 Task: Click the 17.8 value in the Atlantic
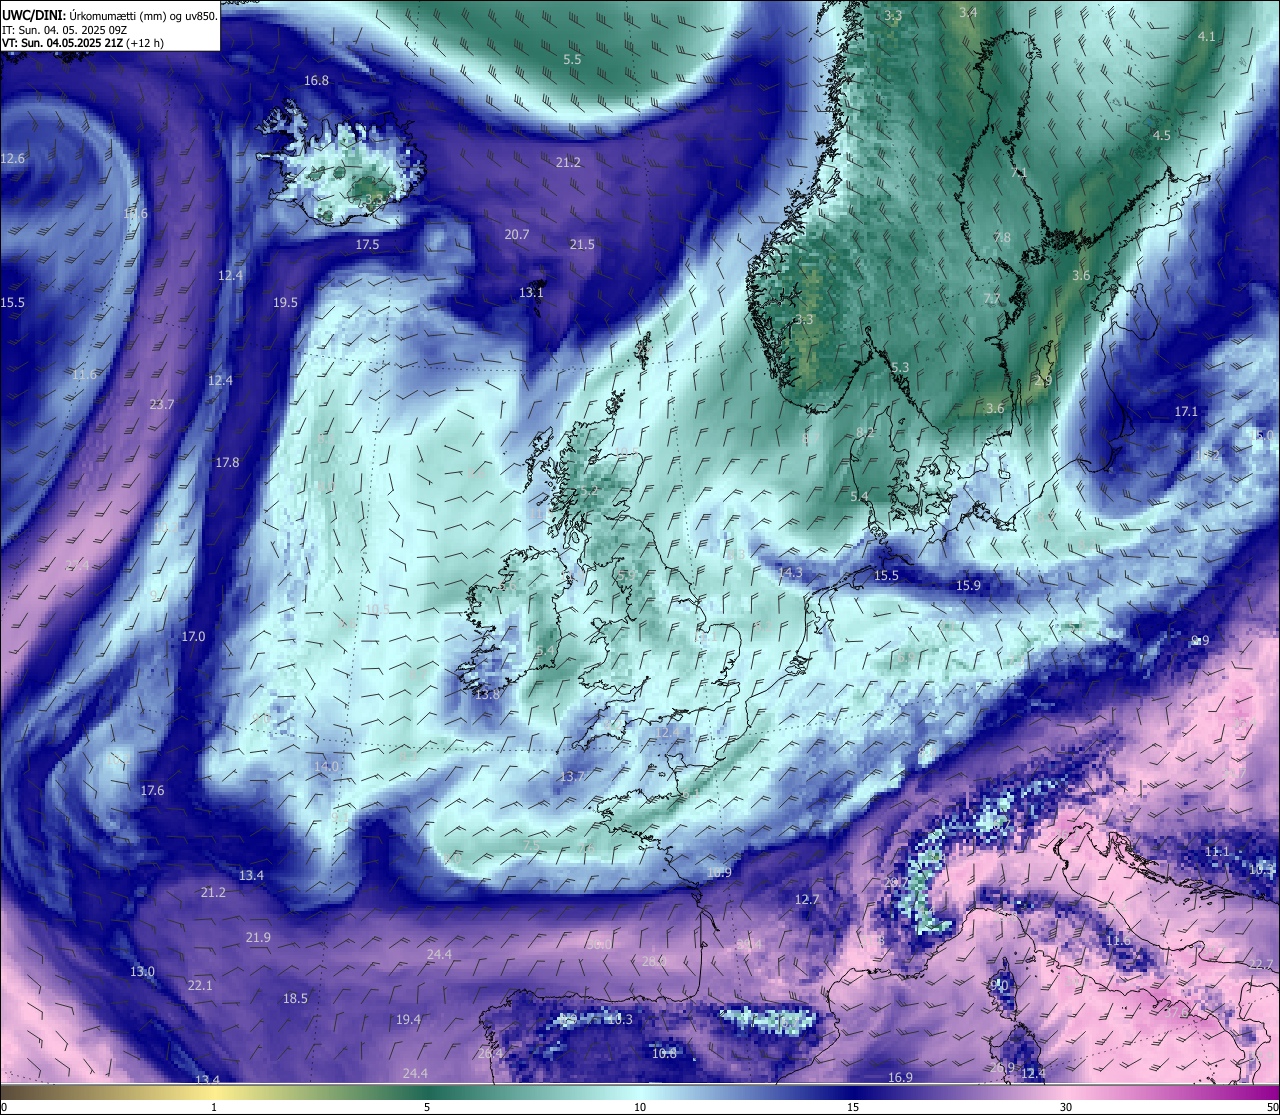click(x=227, y=462)
